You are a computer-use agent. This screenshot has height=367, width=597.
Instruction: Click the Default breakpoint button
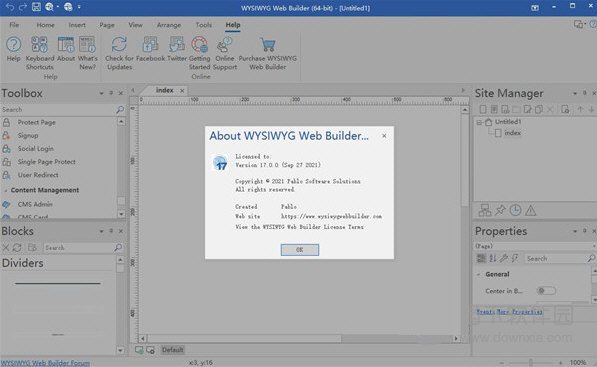[x=172, y=350]
